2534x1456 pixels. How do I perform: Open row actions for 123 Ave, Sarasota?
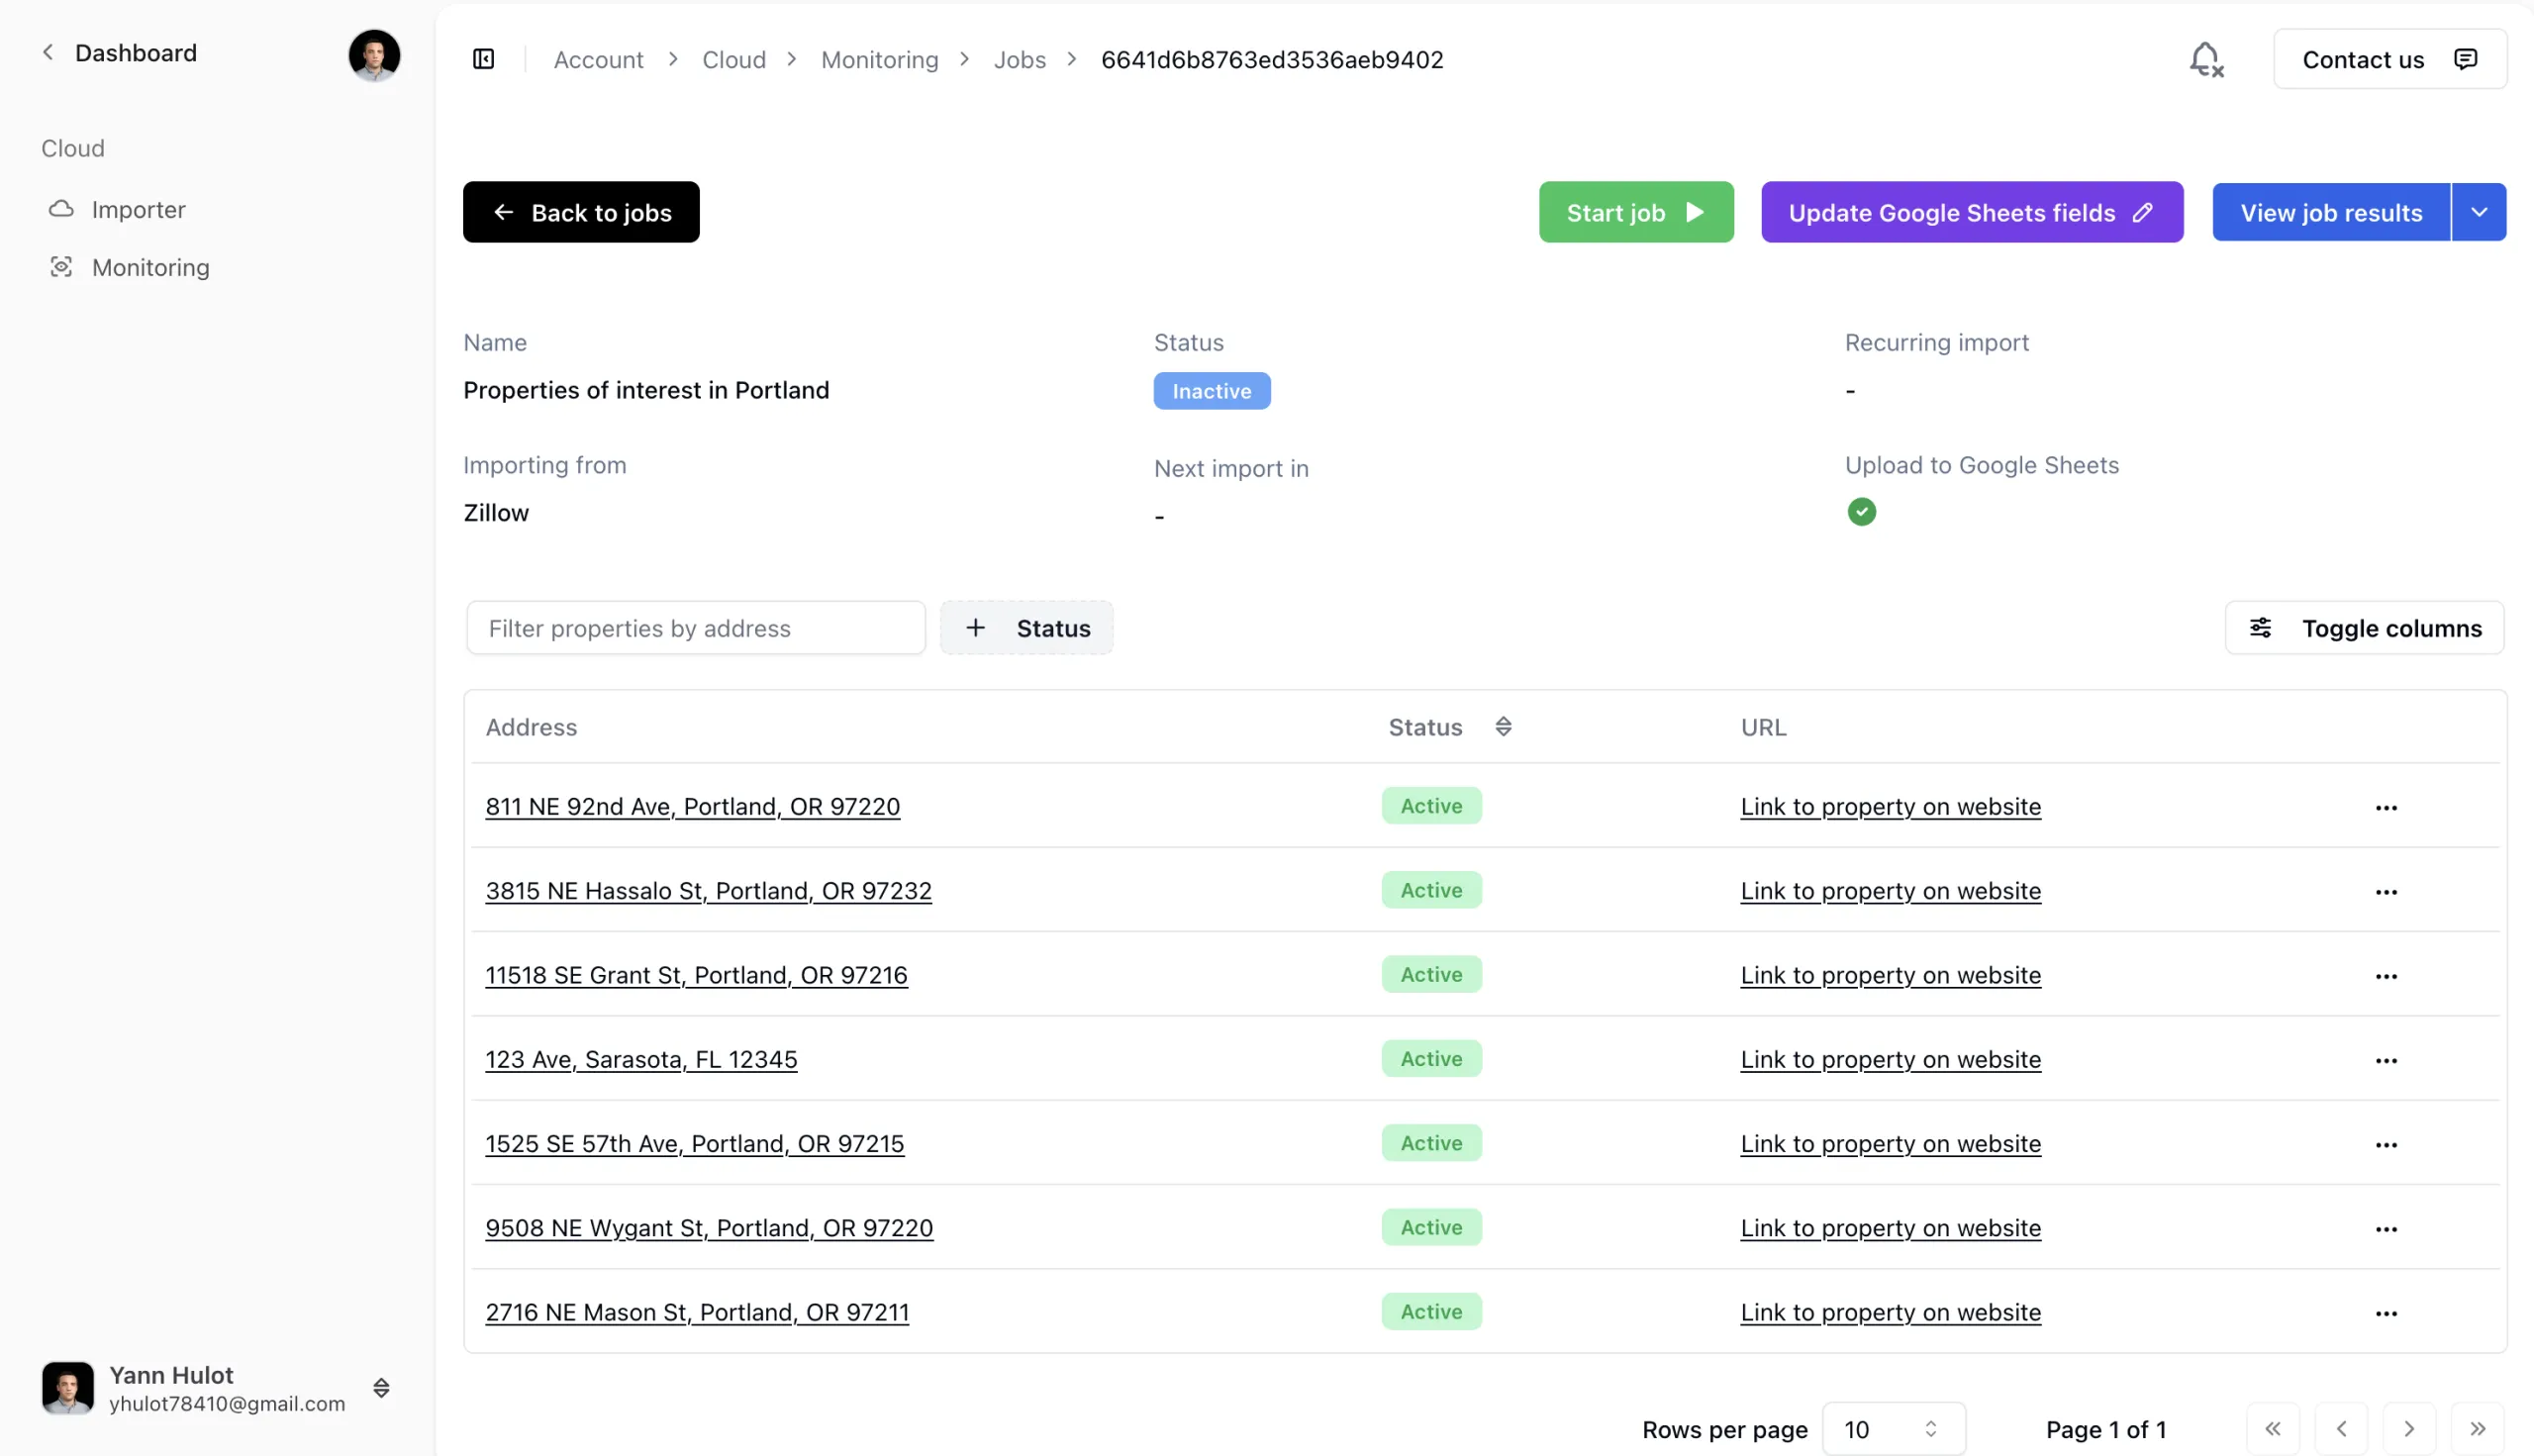coord(2385,1060)
